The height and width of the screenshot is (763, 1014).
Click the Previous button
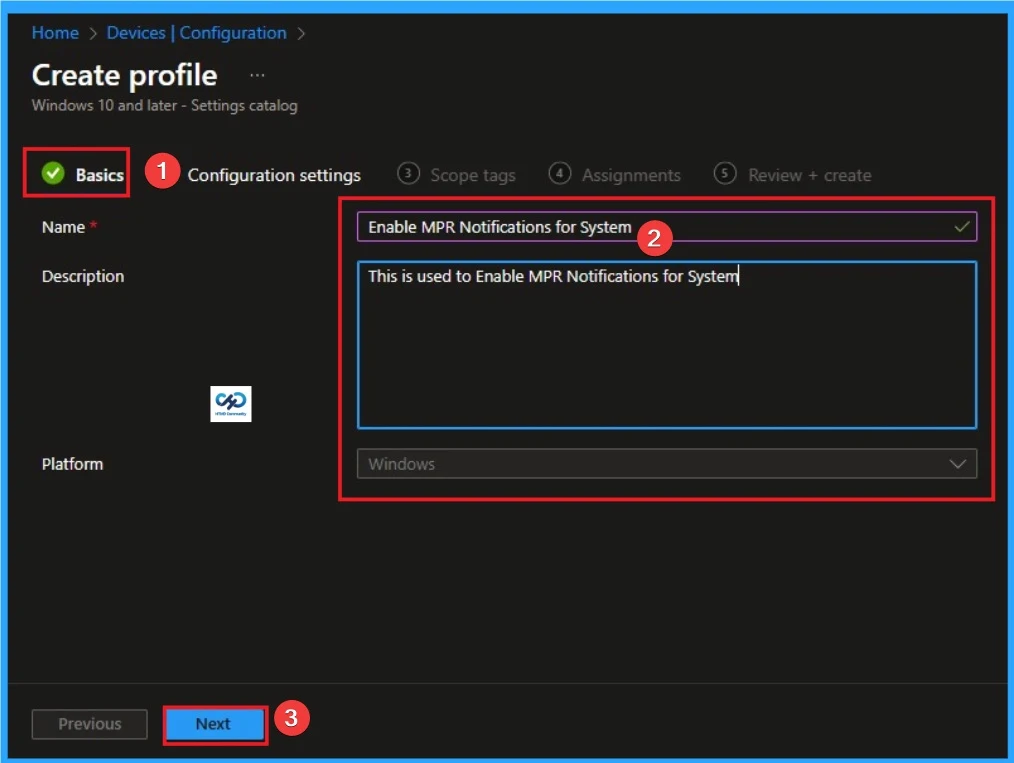click(x=89, y=724)
